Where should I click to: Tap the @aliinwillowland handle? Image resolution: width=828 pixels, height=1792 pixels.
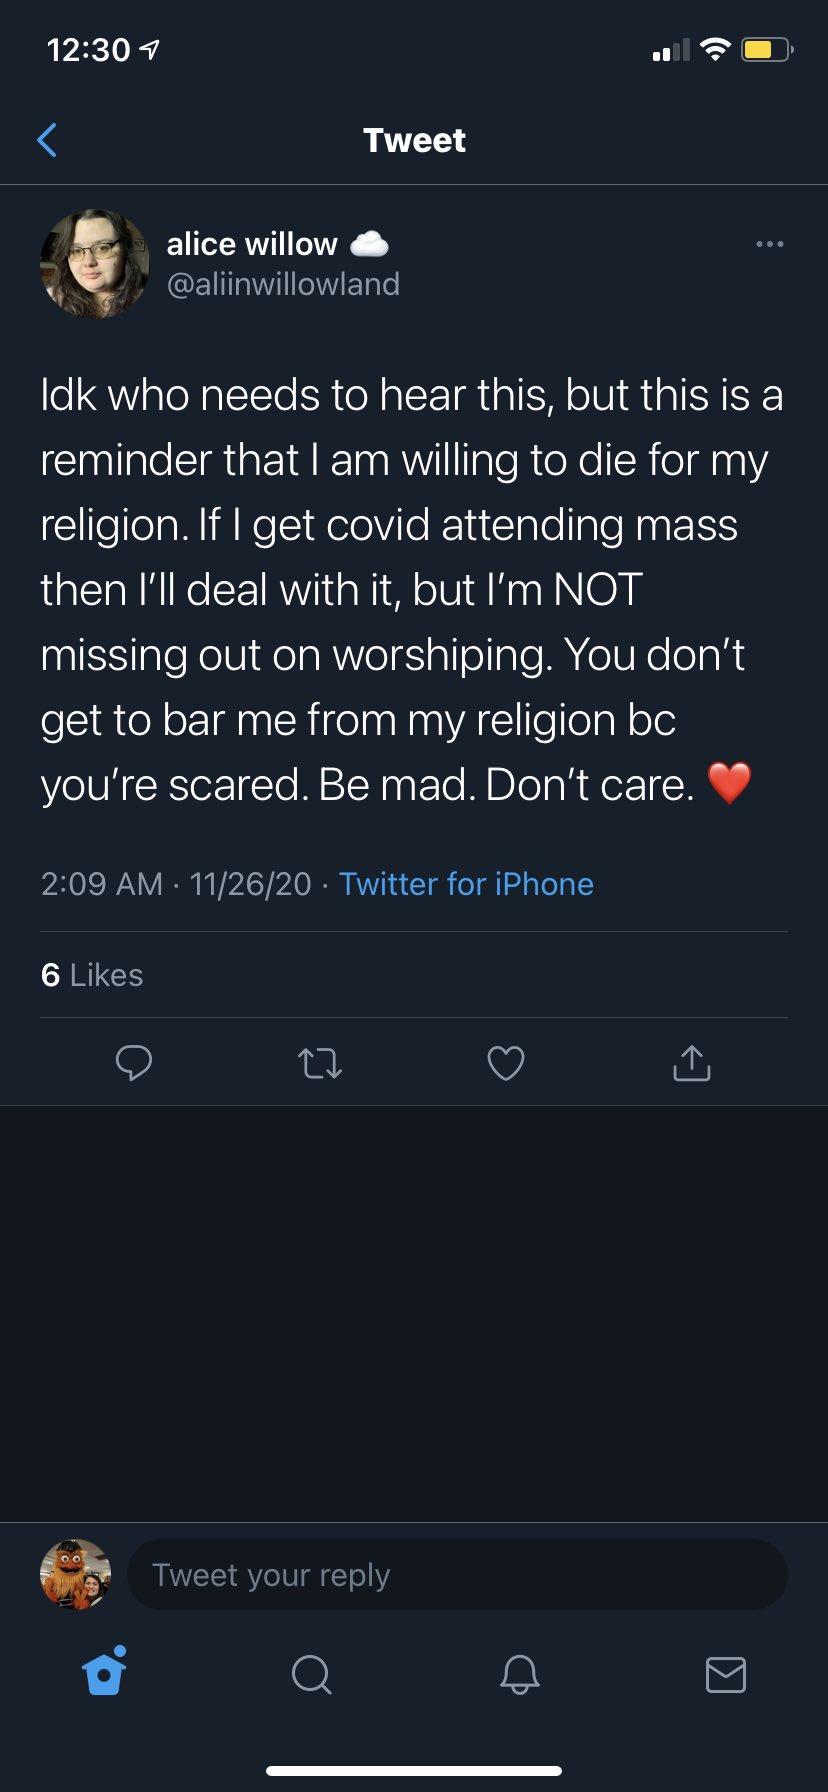(x=283, y=284)
